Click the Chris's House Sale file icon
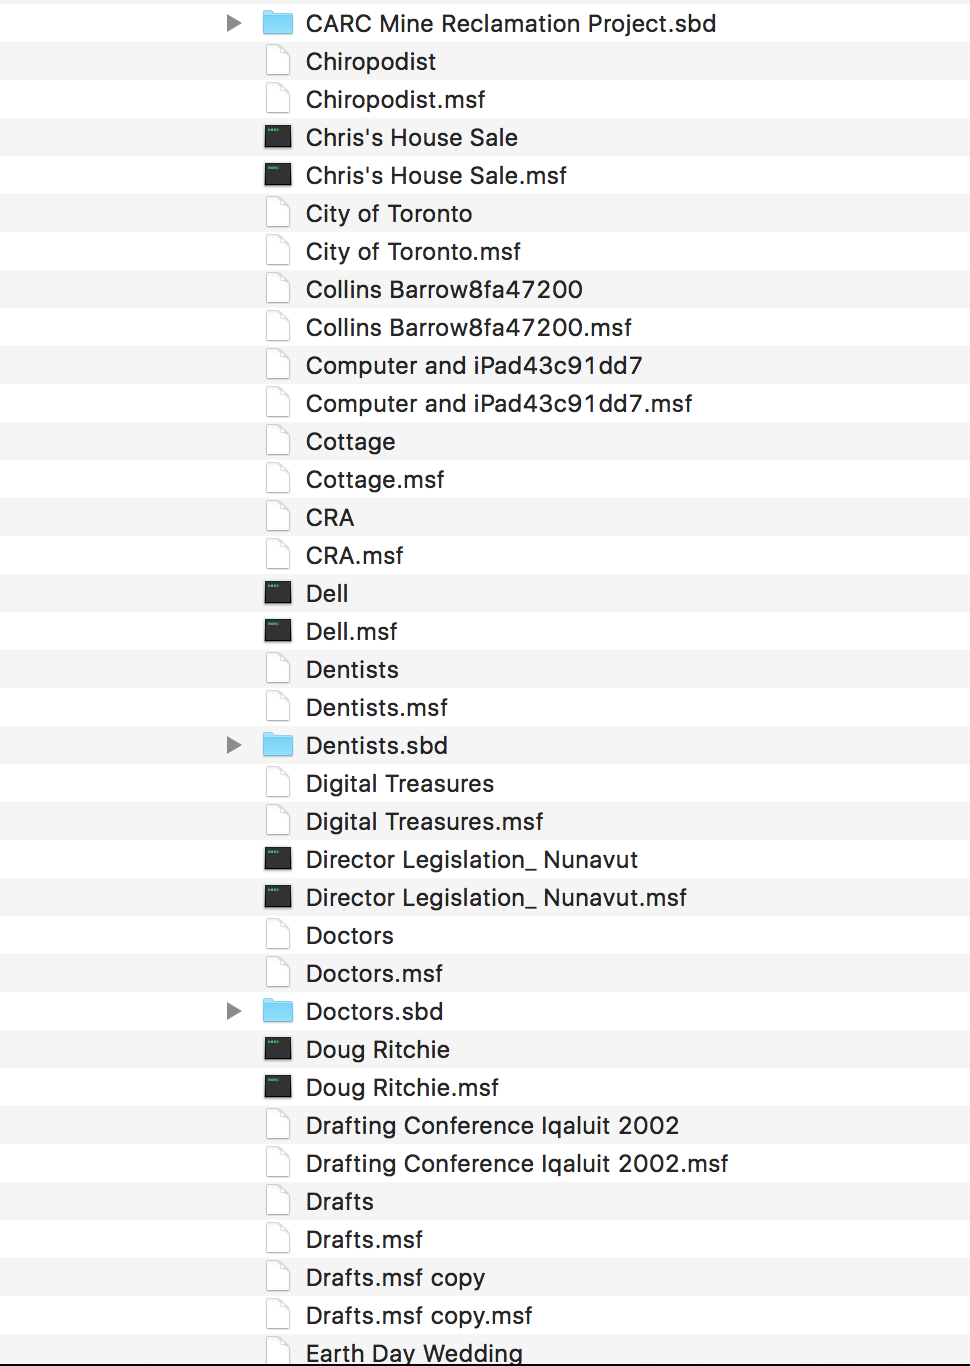Screen dimensions: 970x1366 pos(277,137)
